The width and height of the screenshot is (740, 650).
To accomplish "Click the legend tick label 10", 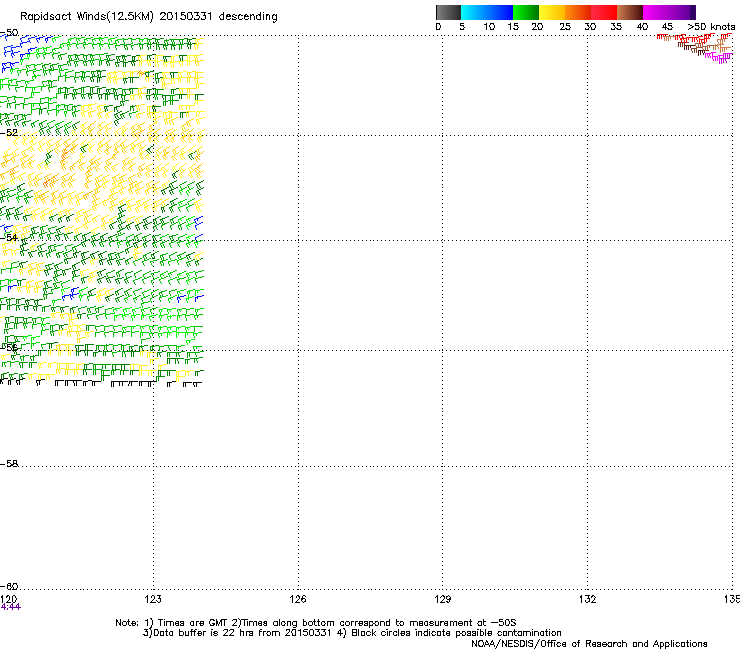I will coord(489,27).
